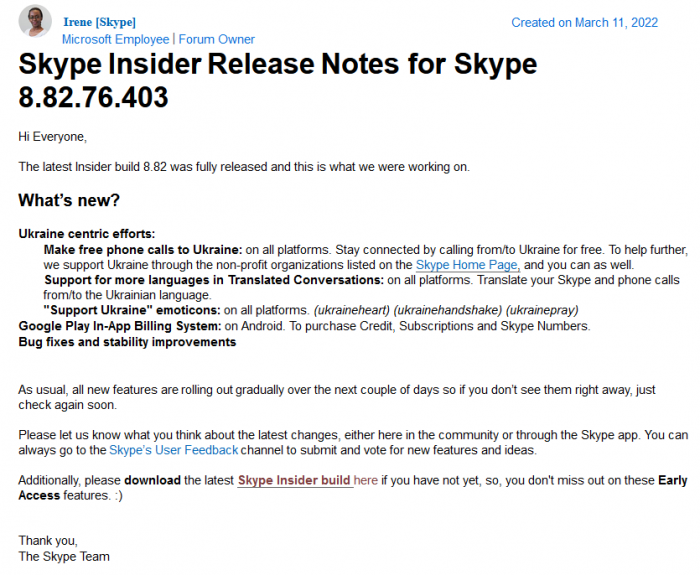
Task: Open the Skype Insider build link
Action: [294, 480]
